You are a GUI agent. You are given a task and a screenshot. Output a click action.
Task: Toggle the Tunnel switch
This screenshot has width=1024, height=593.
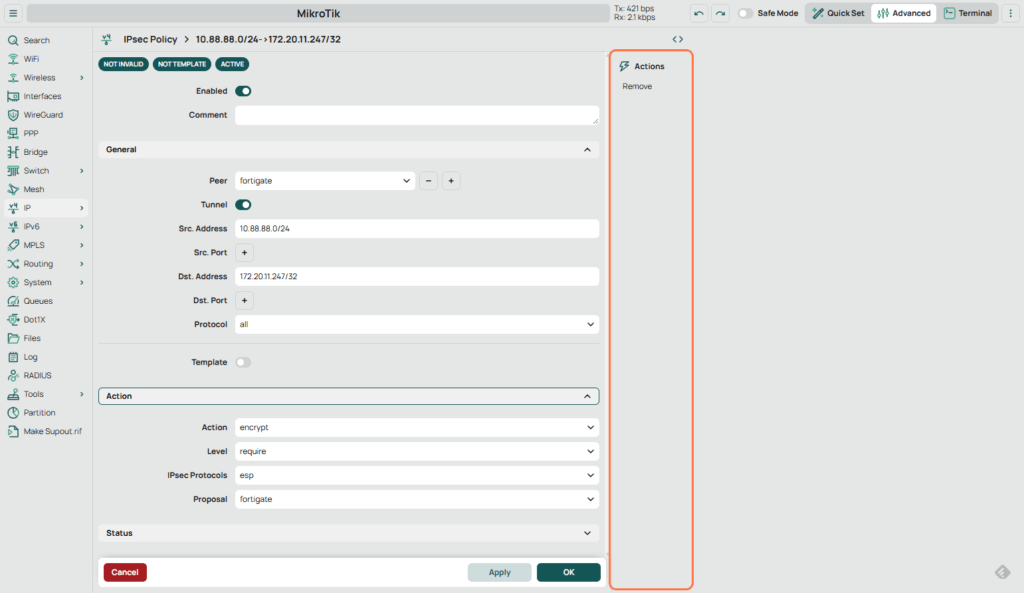coord(243,205)
